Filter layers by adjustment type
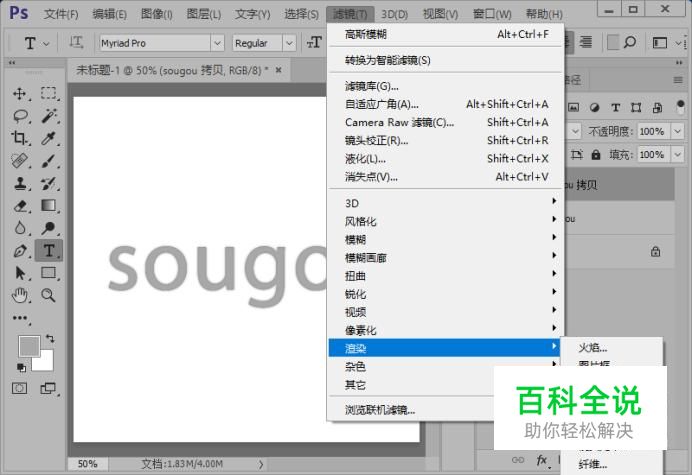692x475 pixels. [594, 107]
